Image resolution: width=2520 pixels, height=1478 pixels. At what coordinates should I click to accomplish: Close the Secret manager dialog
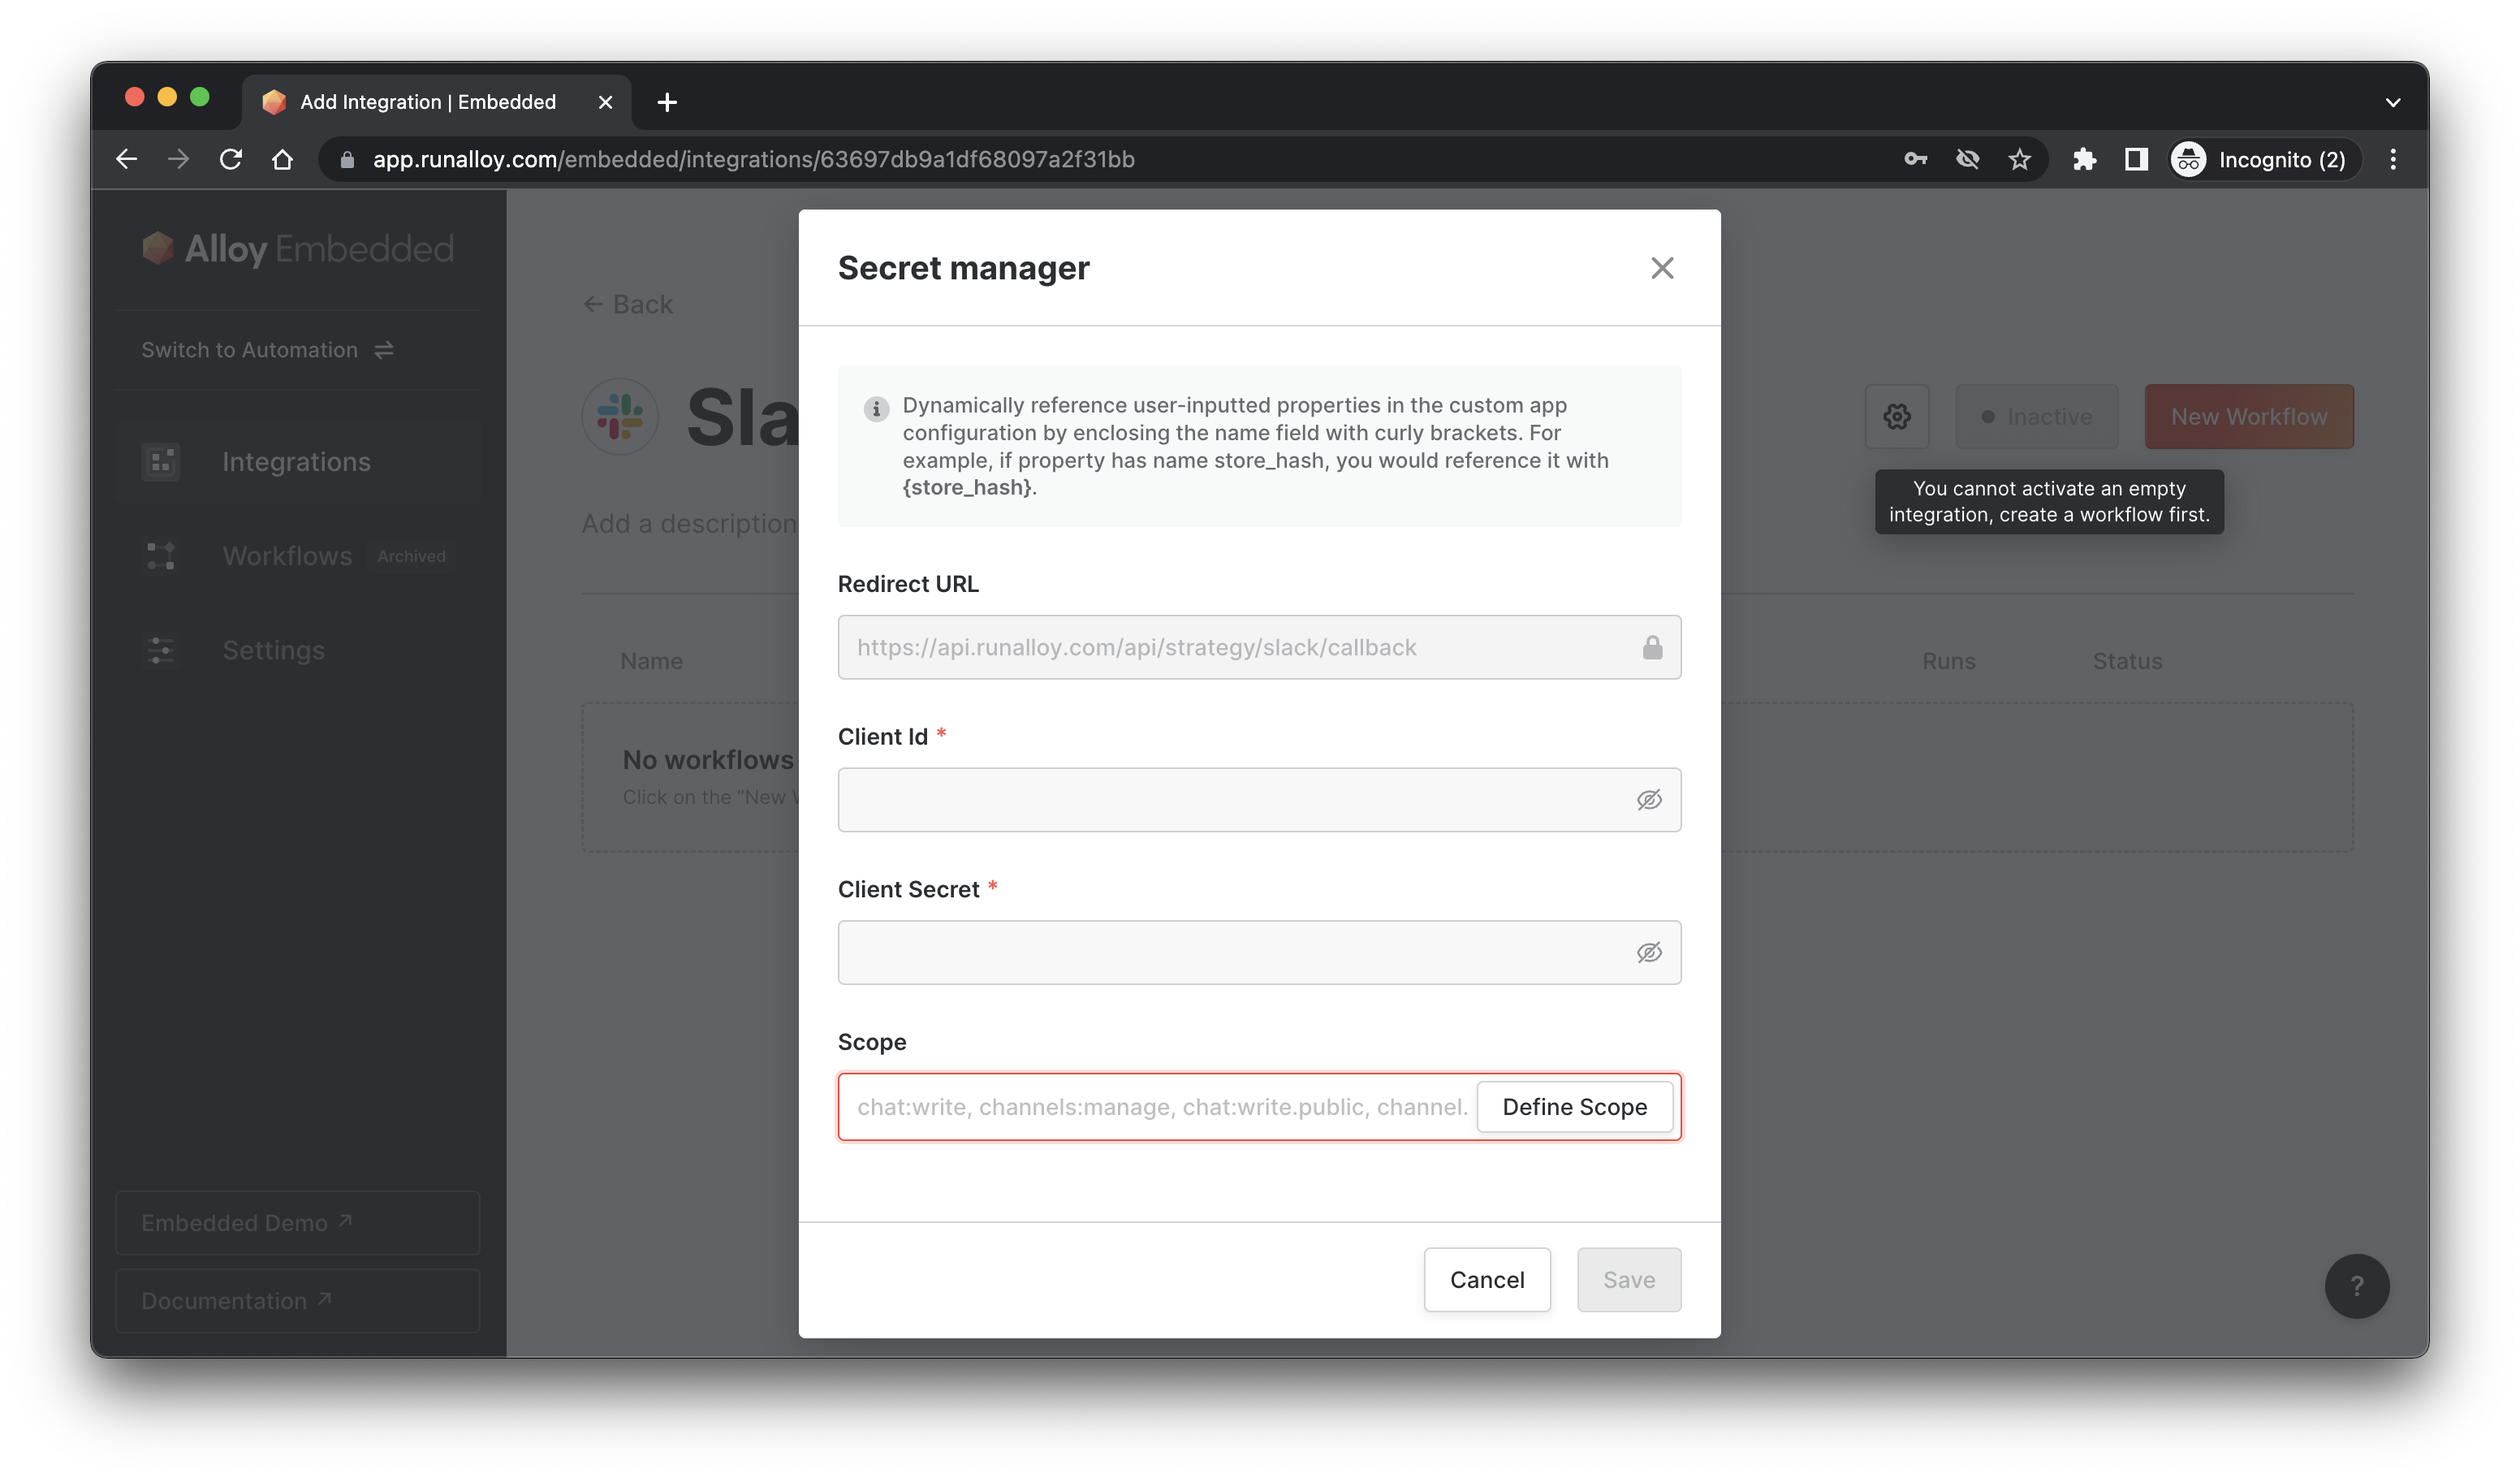[x=1662, y=268]
